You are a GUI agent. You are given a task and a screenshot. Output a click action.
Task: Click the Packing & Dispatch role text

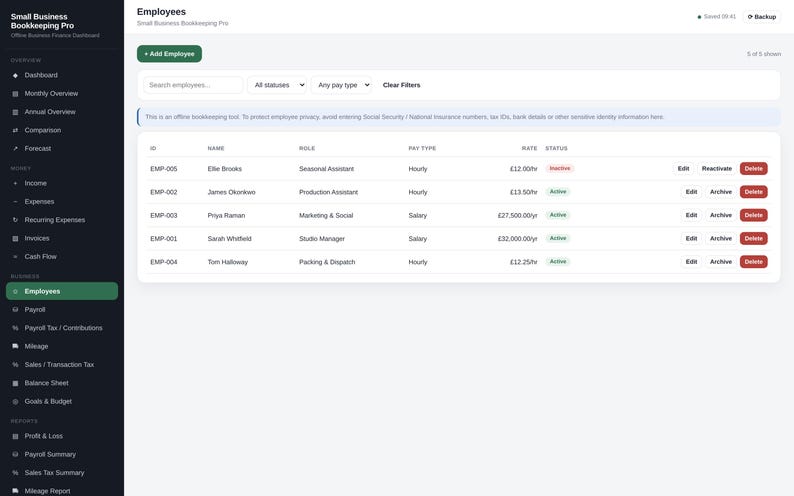(x=327, y=262)
